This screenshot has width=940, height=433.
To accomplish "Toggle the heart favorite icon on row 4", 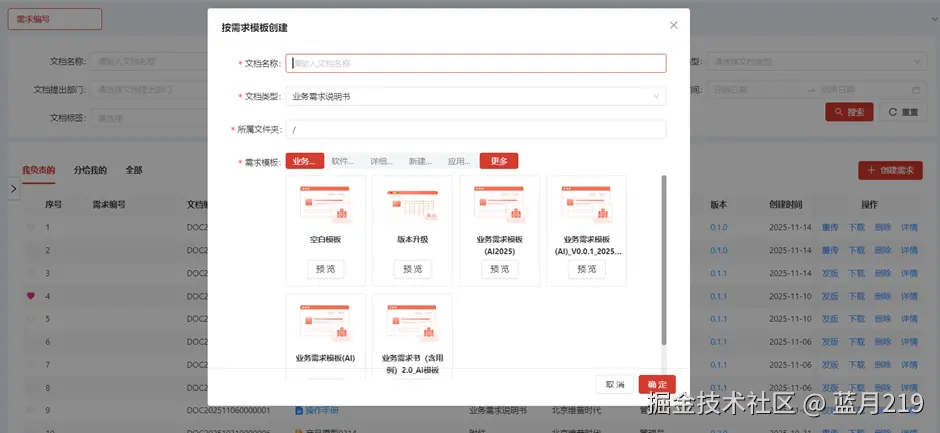I will coord(31,296).
